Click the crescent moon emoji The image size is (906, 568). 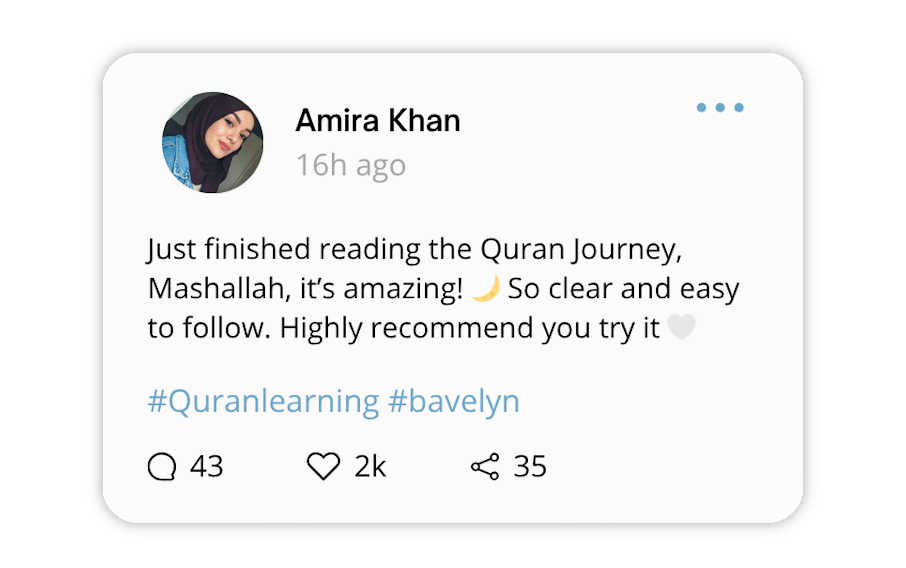pyautogui.click(x=485, y=289)
